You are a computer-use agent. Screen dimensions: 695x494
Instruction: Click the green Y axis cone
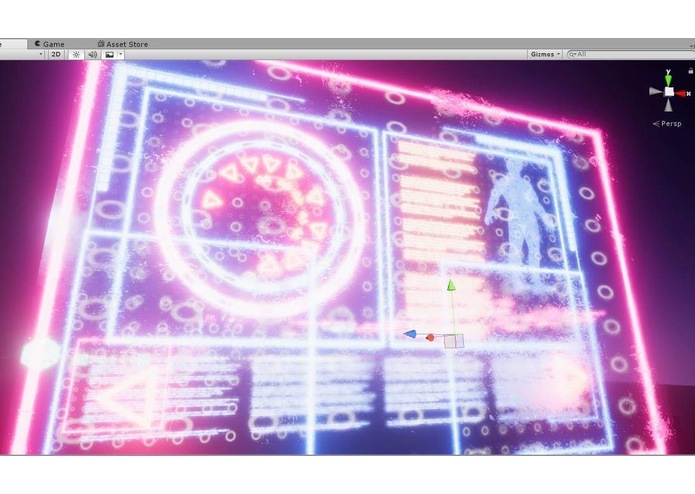668,79
